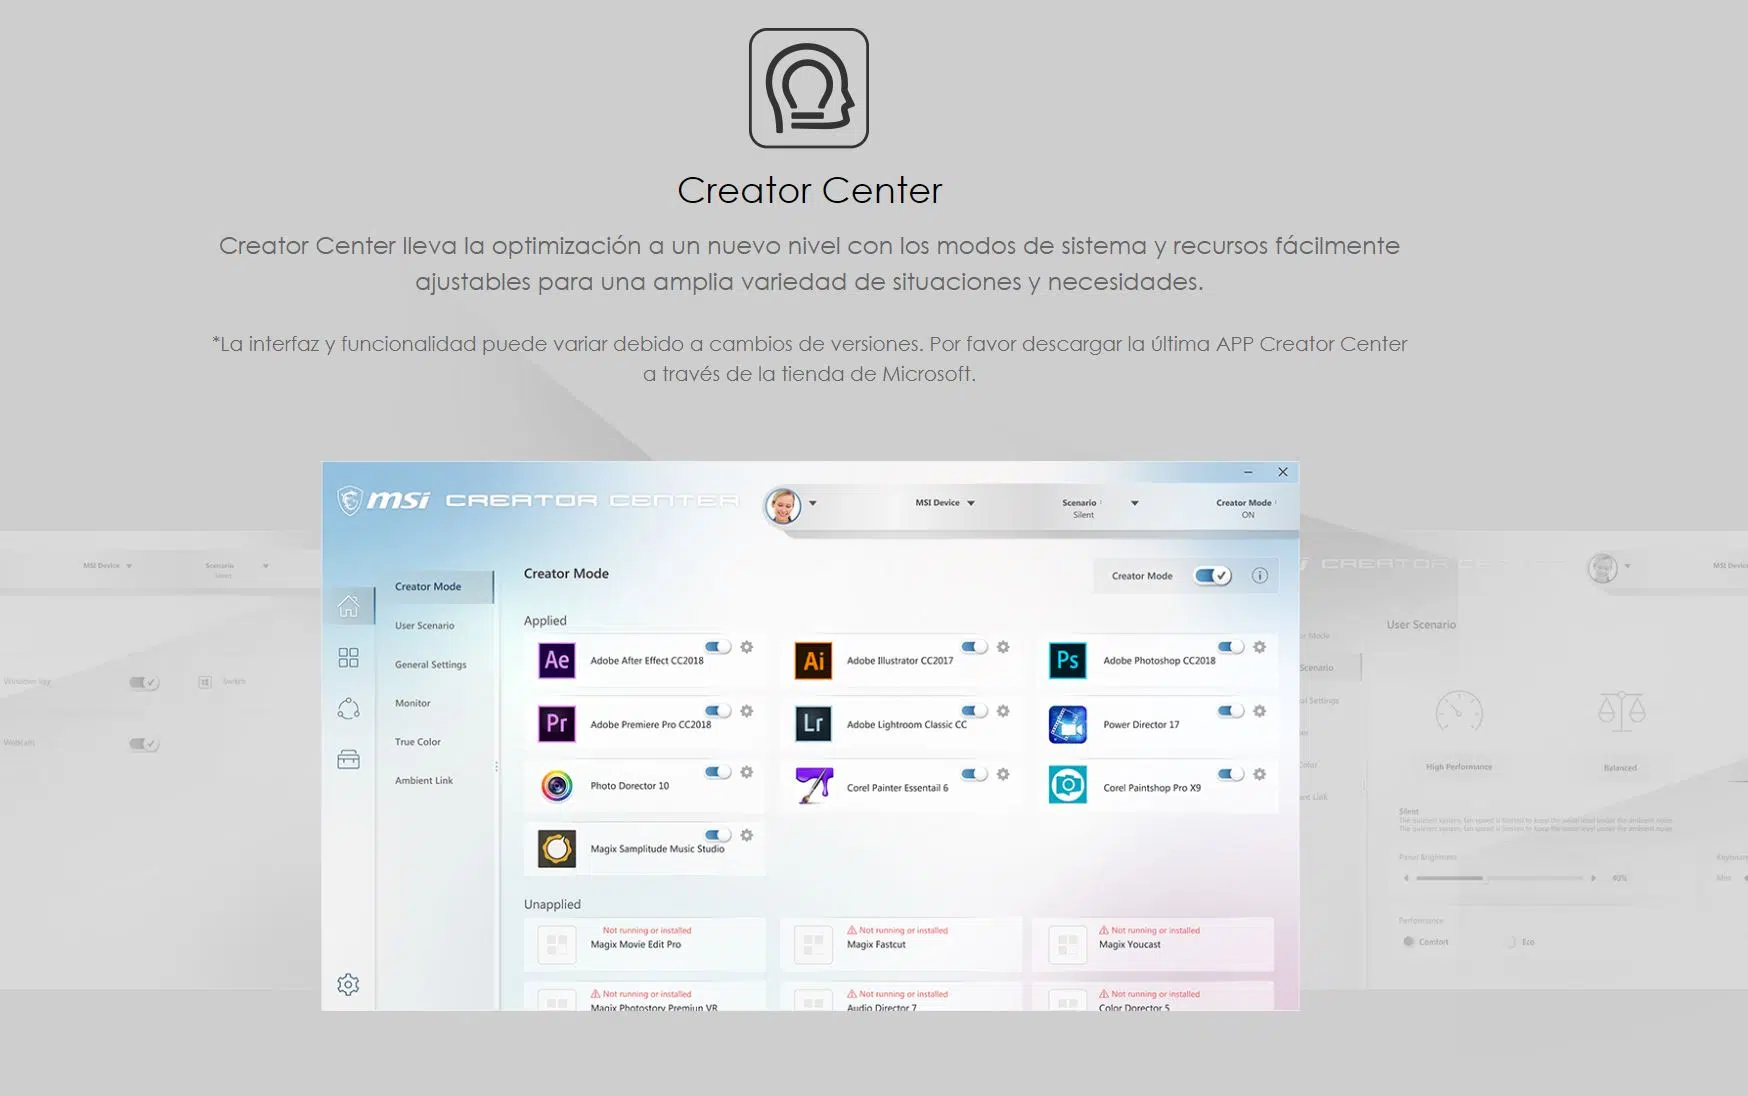1748x1096 pixels.
Task: Open the Home sidebar icon
Action: 348,606
